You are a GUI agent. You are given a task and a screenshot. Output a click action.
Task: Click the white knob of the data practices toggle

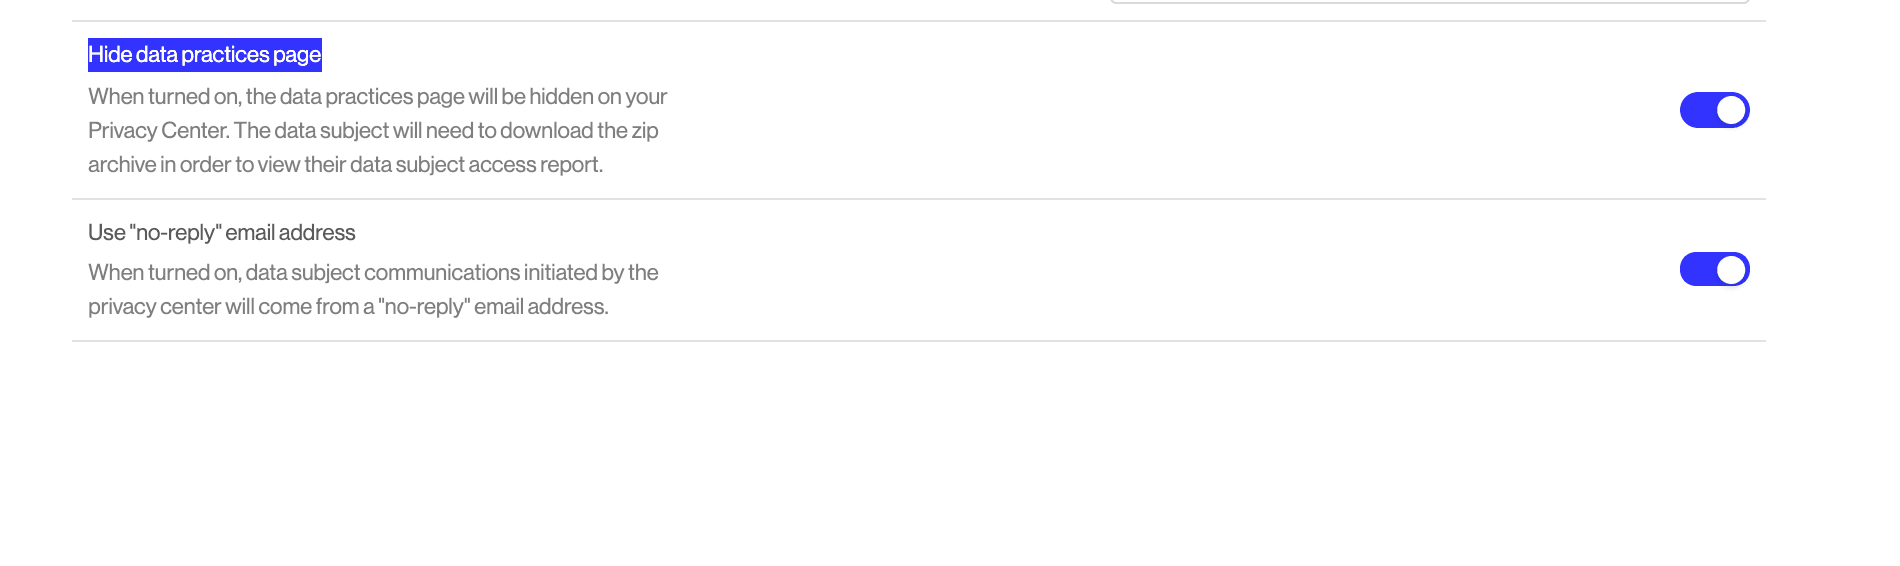click(1731, 110)
